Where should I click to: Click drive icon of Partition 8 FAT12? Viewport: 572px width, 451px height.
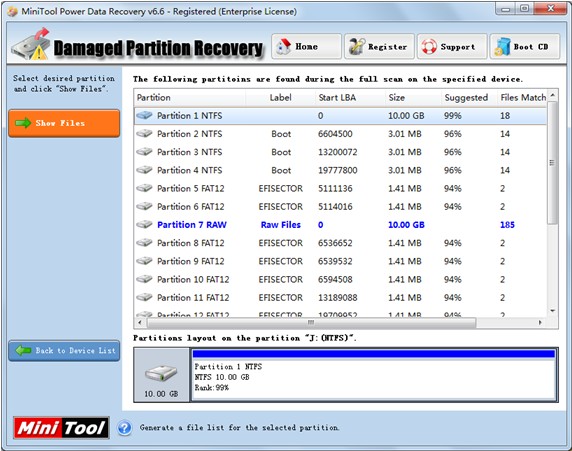tap(144, 243)
